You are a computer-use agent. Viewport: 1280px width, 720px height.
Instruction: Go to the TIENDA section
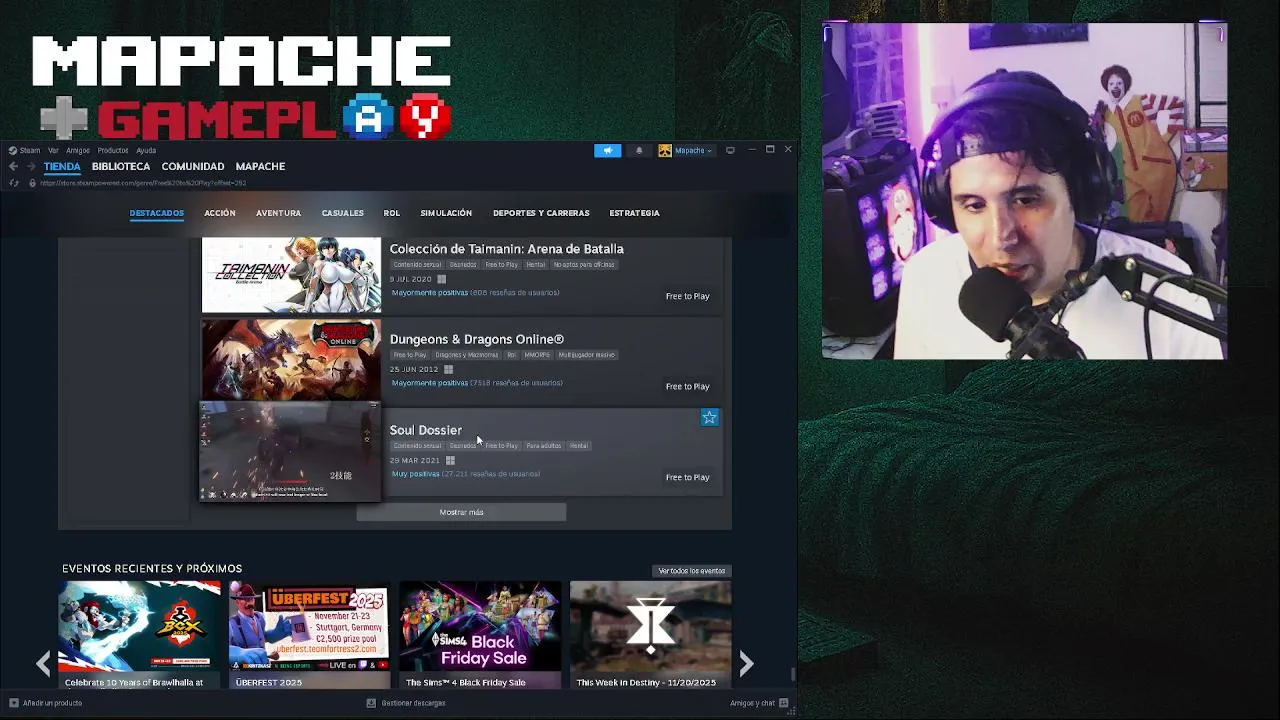[x=62, y=166]
